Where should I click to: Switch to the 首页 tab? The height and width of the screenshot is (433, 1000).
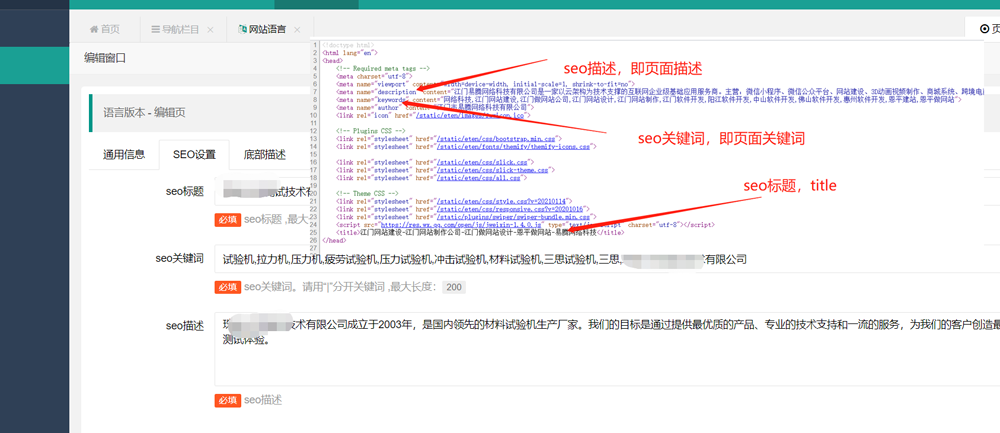[x=105, y=29]
